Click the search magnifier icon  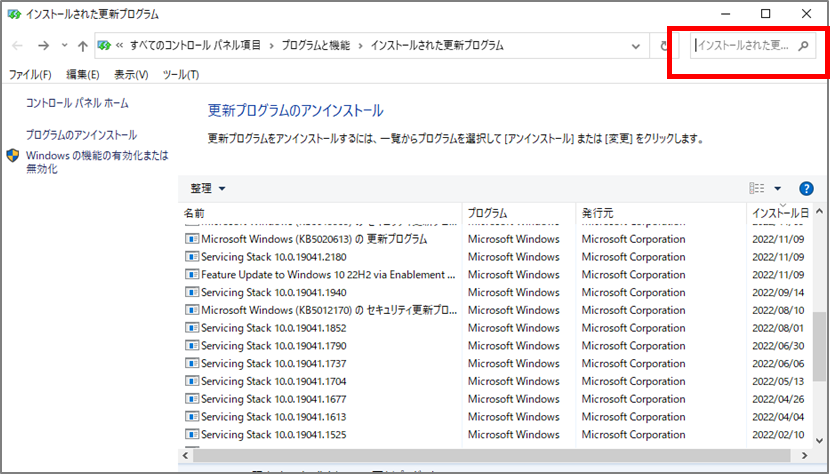click(804, 46)
